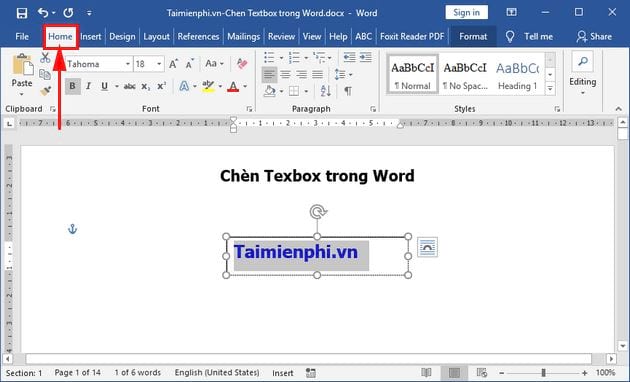This screenshot has height=382, width=630.
Task: Apply red font color
Action: 233,86
